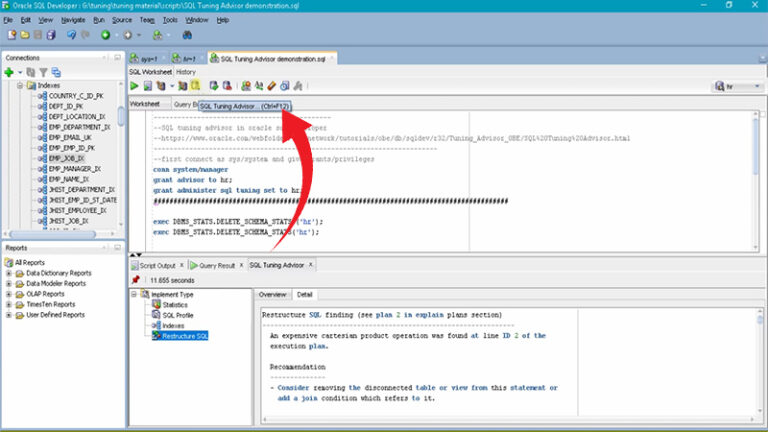Click All Reports in Reports panel
The image size is (768, 432).
(29, 263)
